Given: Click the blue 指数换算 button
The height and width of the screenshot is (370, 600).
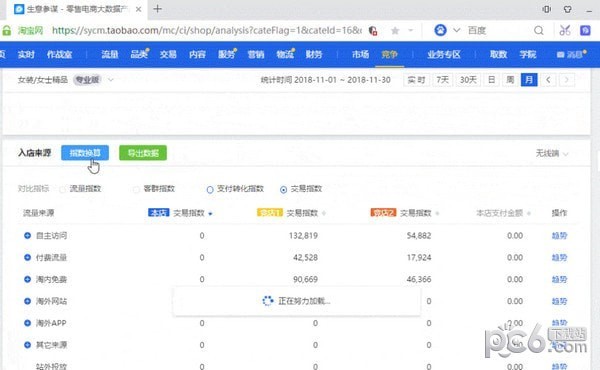Looking at the screenshot, I should pyautogui.click(x=85, y=153).
